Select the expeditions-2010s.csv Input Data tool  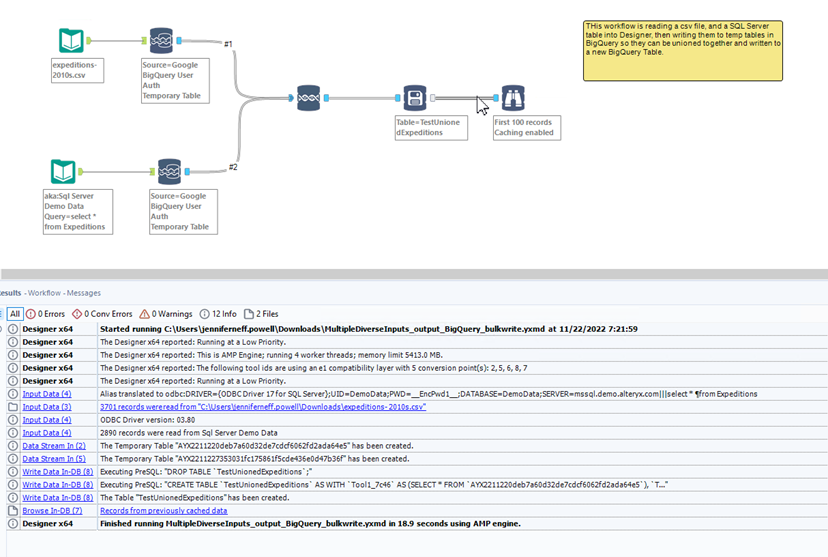coord(71,41)
